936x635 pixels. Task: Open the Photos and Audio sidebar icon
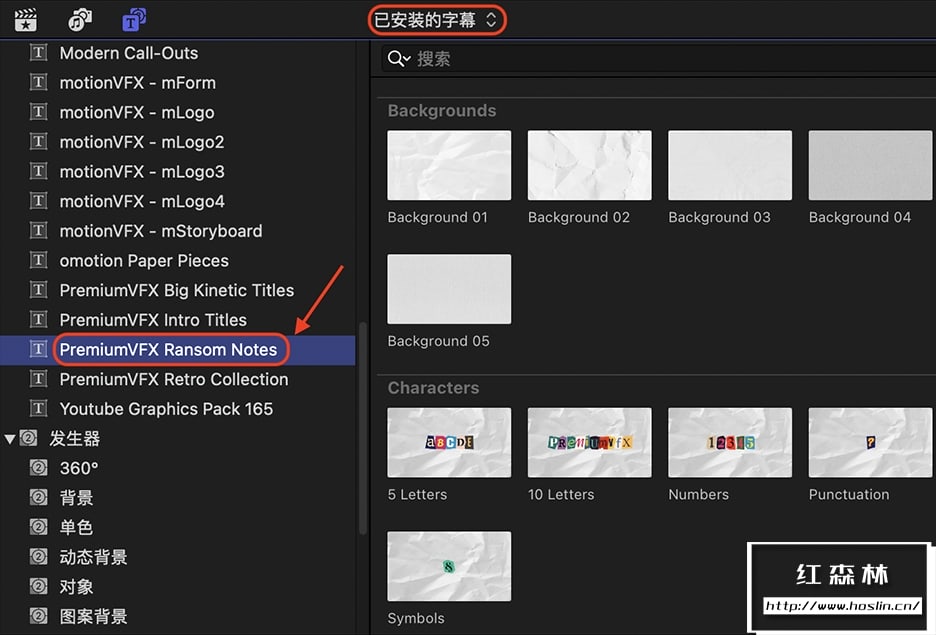click(80, 20)
